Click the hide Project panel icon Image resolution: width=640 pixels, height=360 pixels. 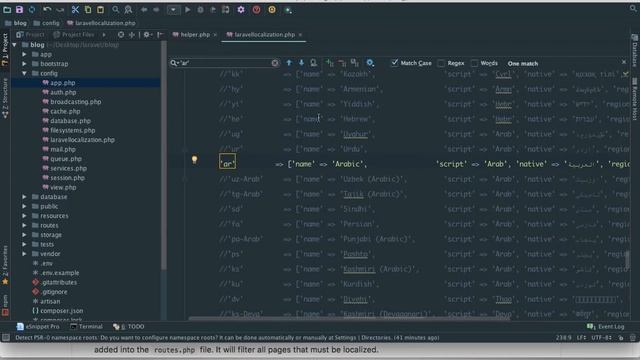click(x=160, y=35)
